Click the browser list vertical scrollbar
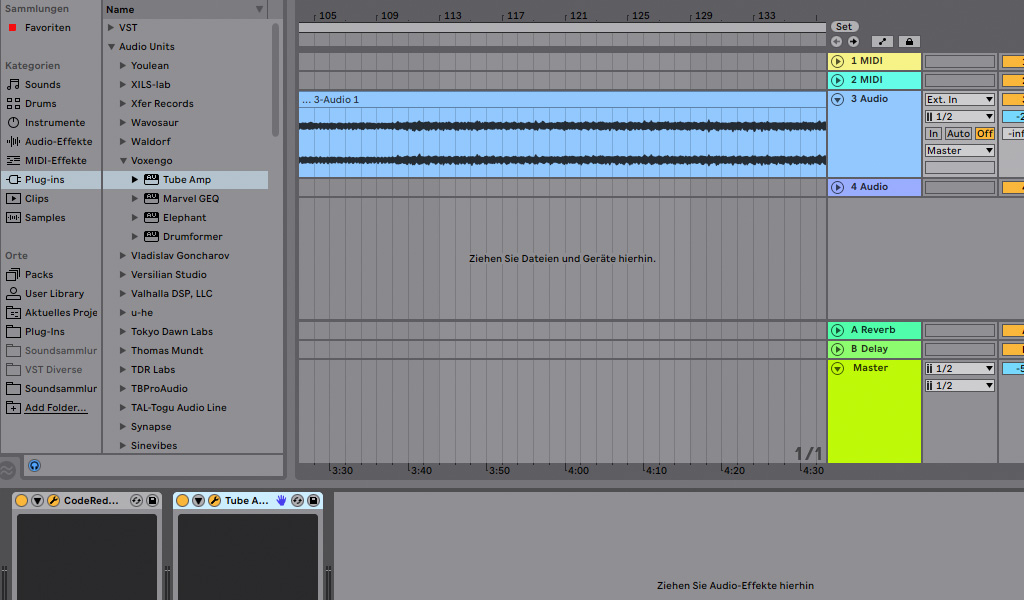The width and height of the screenshot is (1024, 600). 276,80
